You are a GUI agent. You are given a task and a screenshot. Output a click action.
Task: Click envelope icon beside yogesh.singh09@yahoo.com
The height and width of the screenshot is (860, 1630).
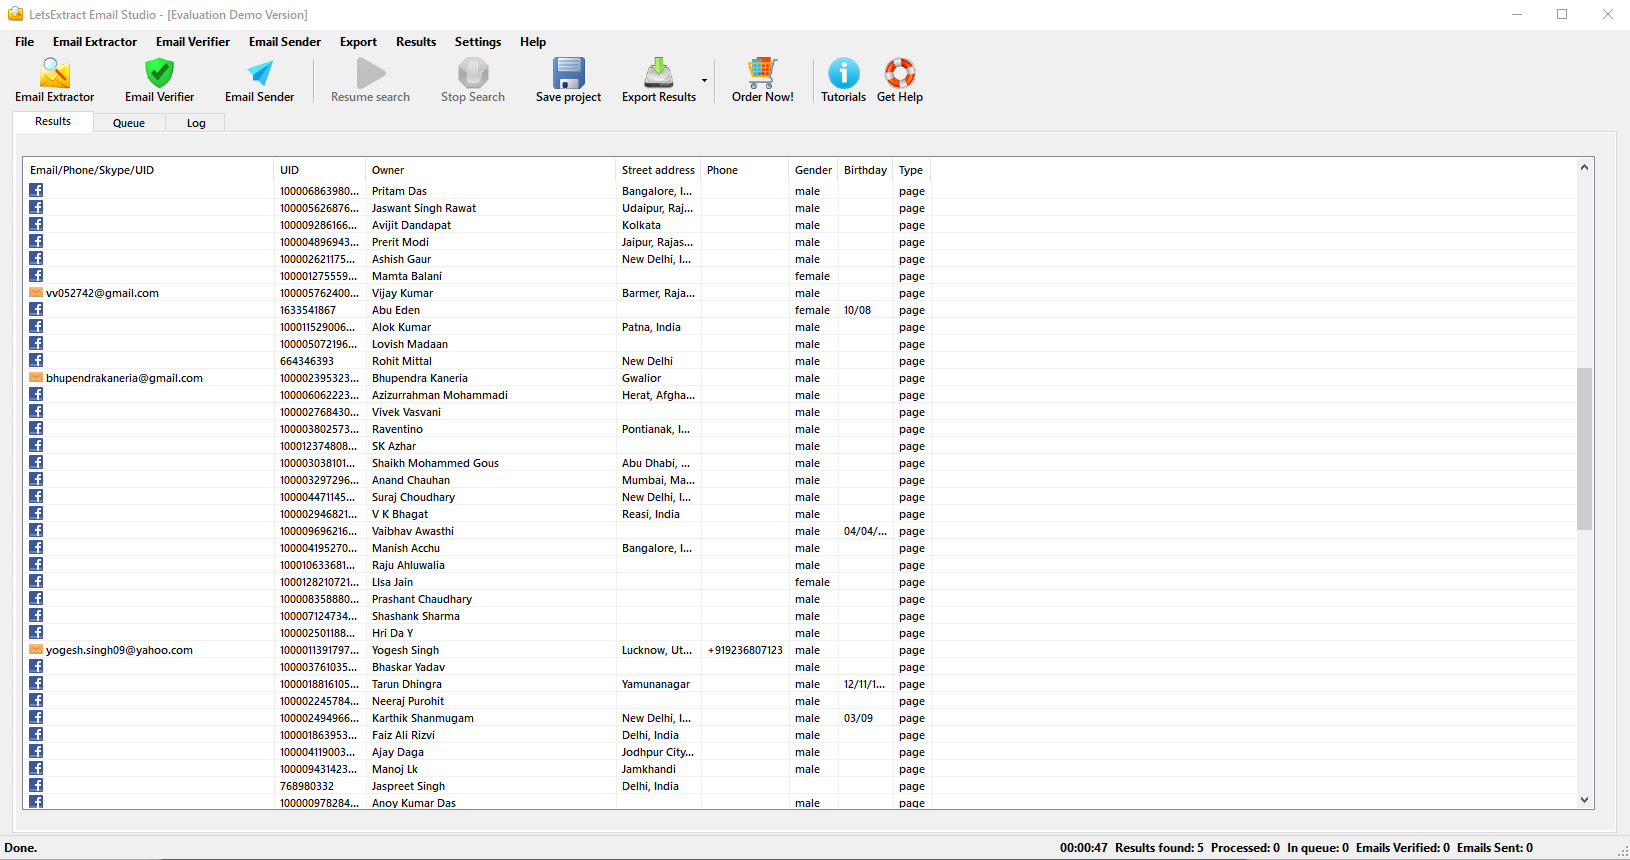36,650
